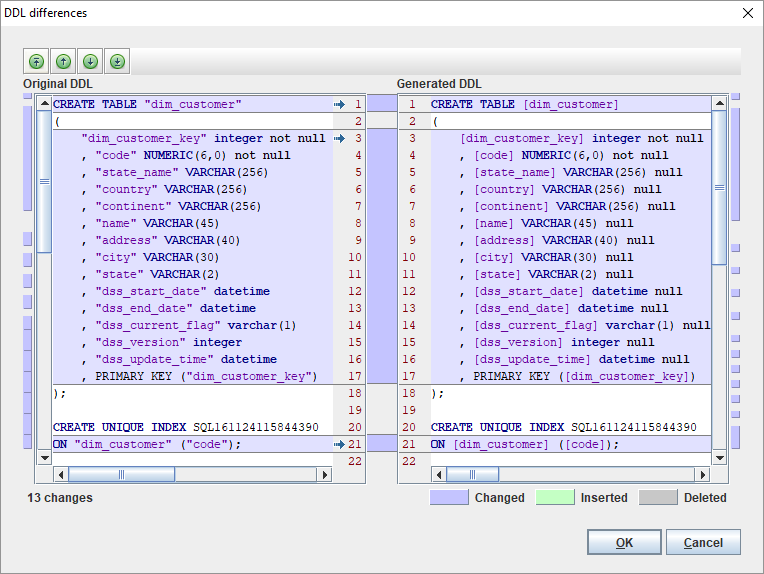Click the Inserted green legend swatch
764x574 pixels.
553,497
